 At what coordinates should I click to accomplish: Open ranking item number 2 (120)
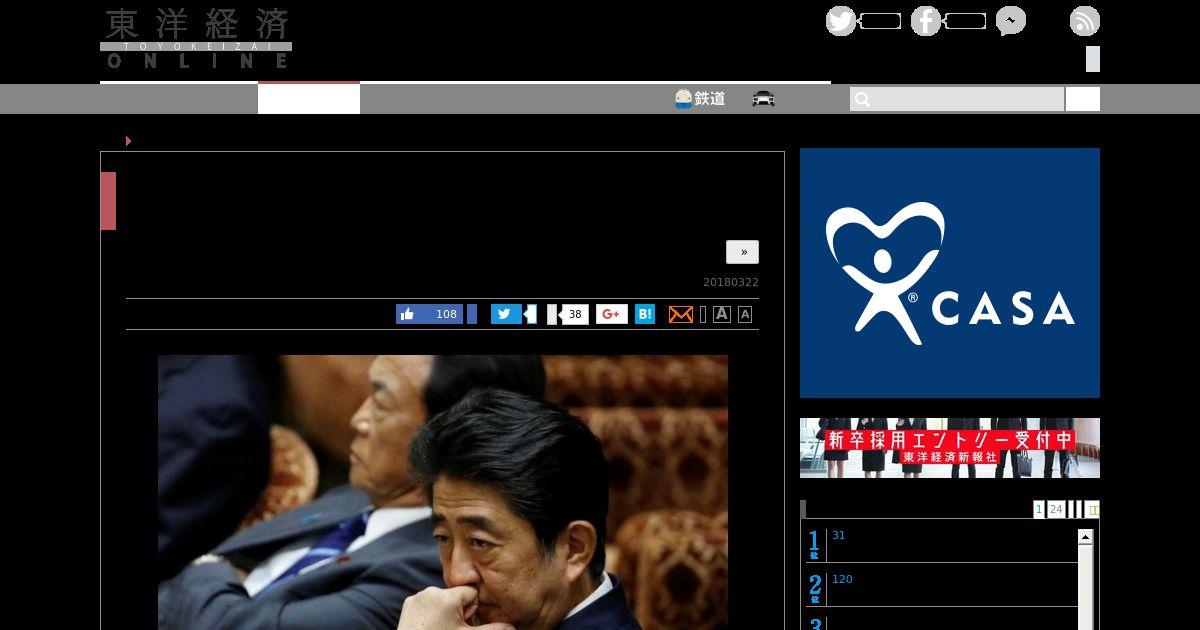(x=842, y=579)
